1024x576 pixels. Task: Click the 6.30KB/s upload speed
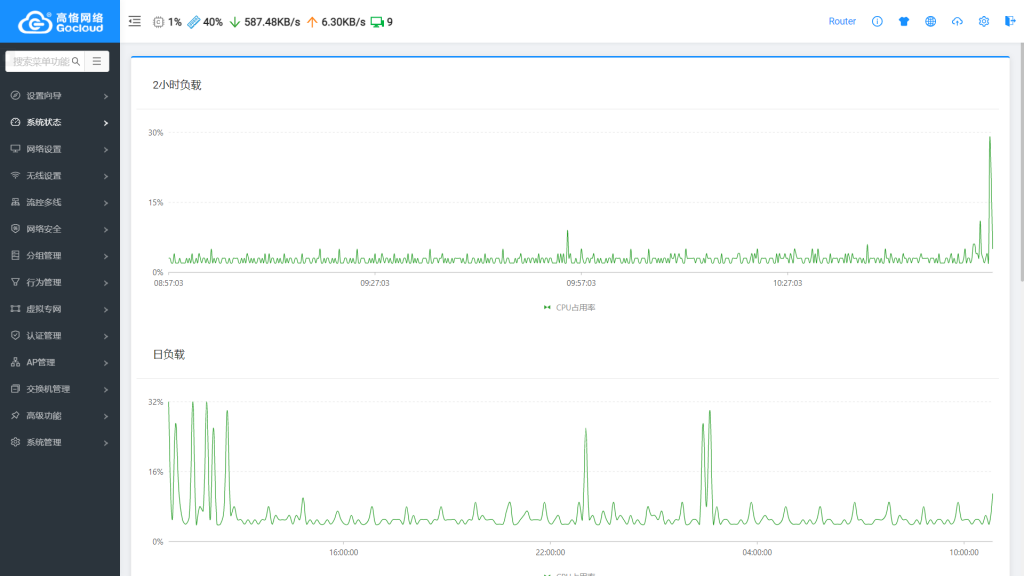(x=344, y=22)
